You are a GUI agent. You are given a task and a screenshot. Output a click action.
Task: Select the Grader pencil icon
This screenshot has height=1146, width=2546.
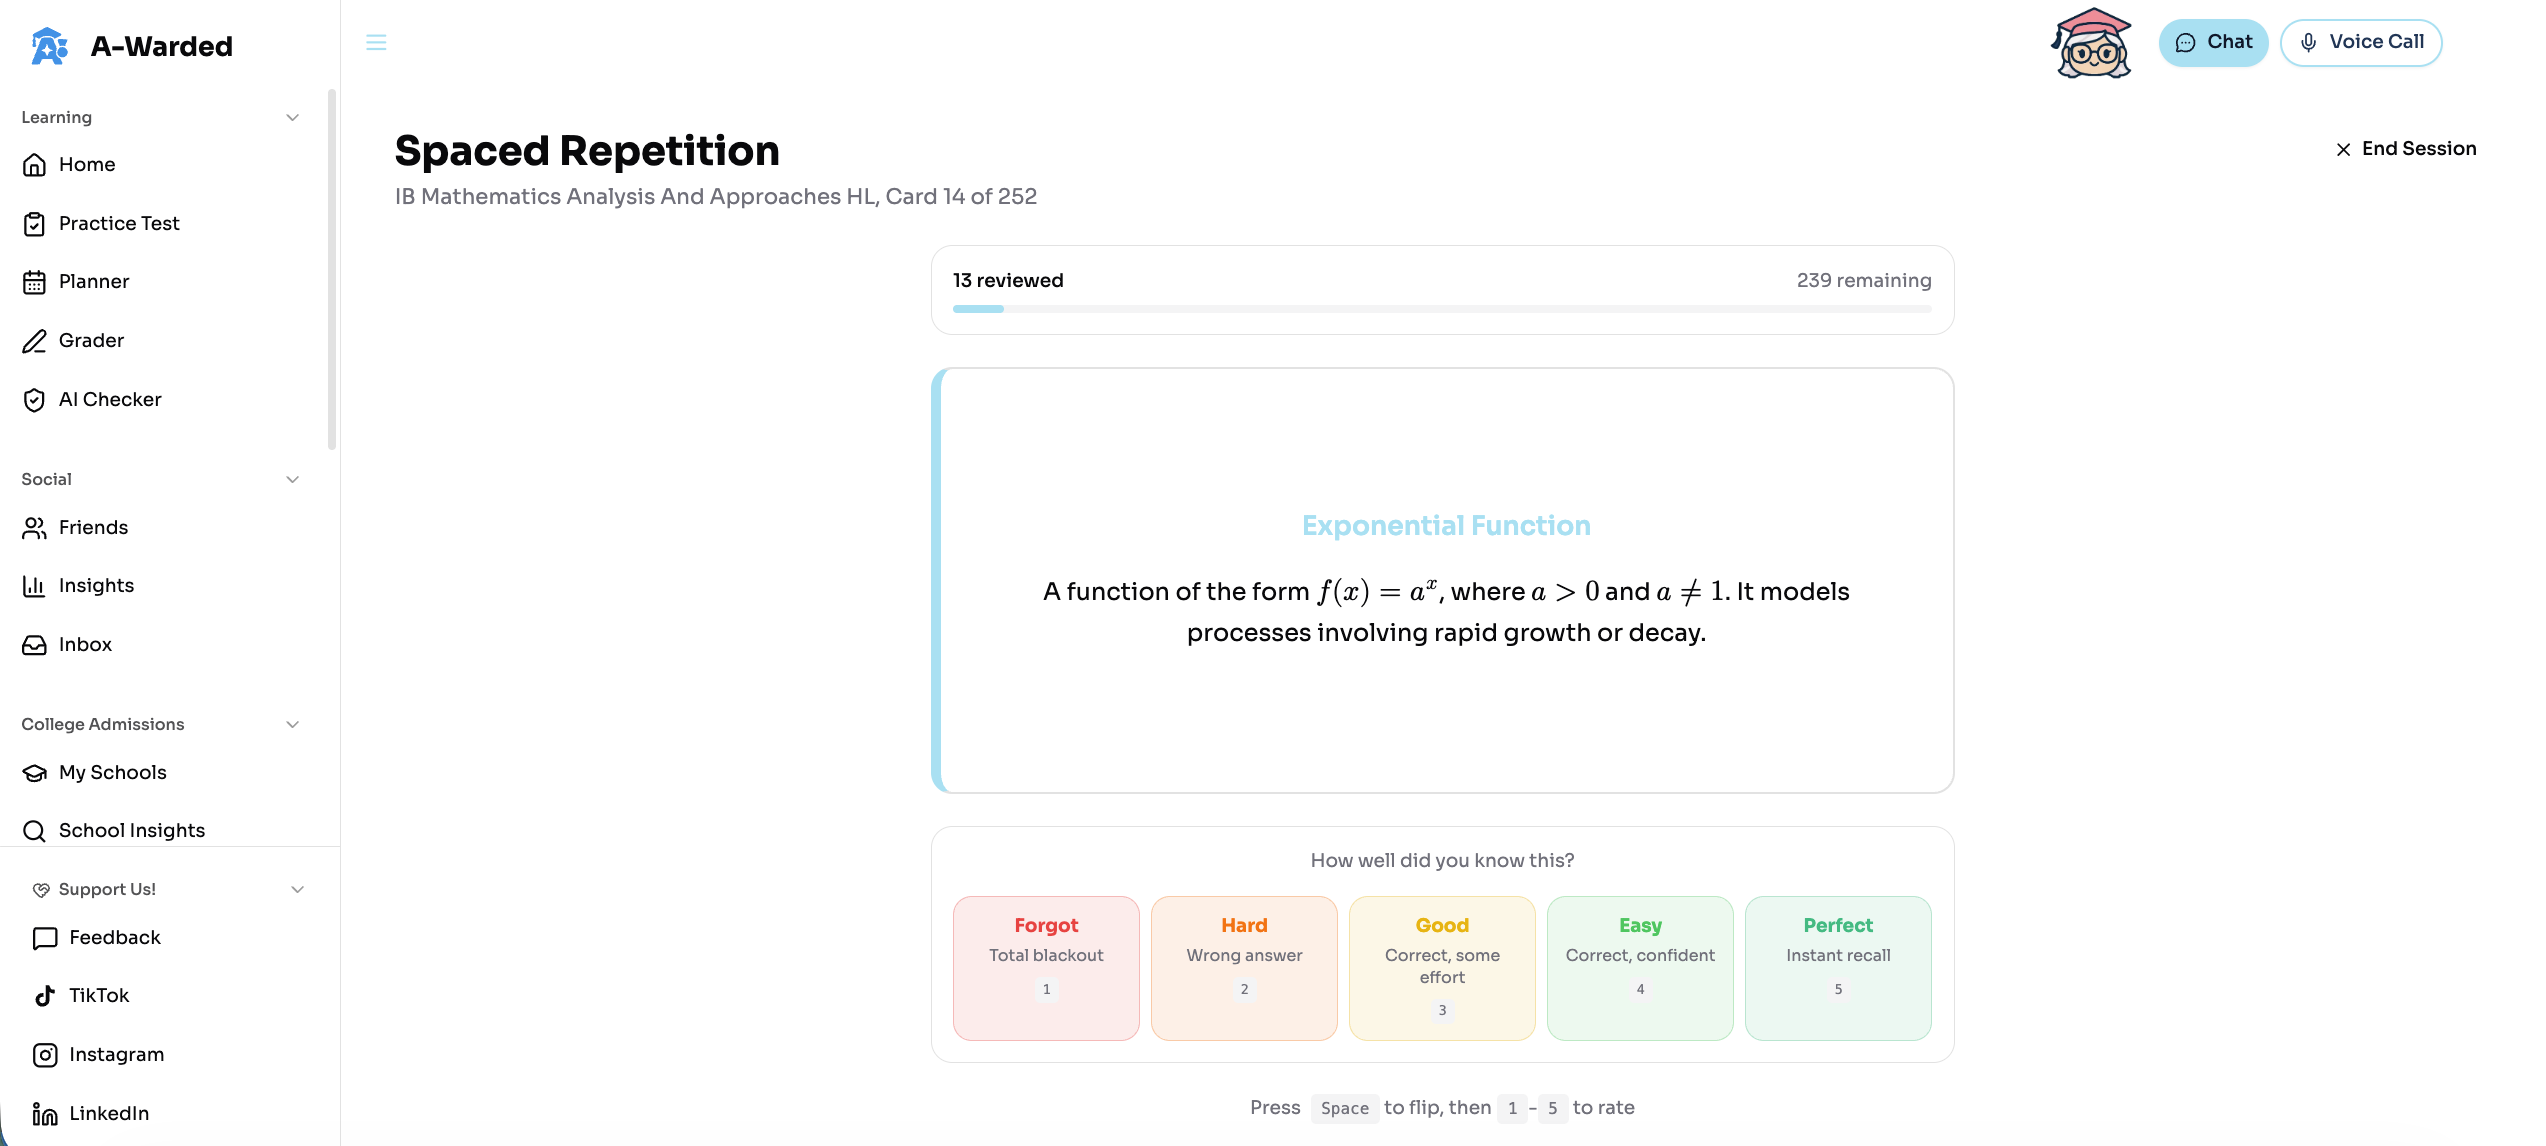[x=34, y=340]
